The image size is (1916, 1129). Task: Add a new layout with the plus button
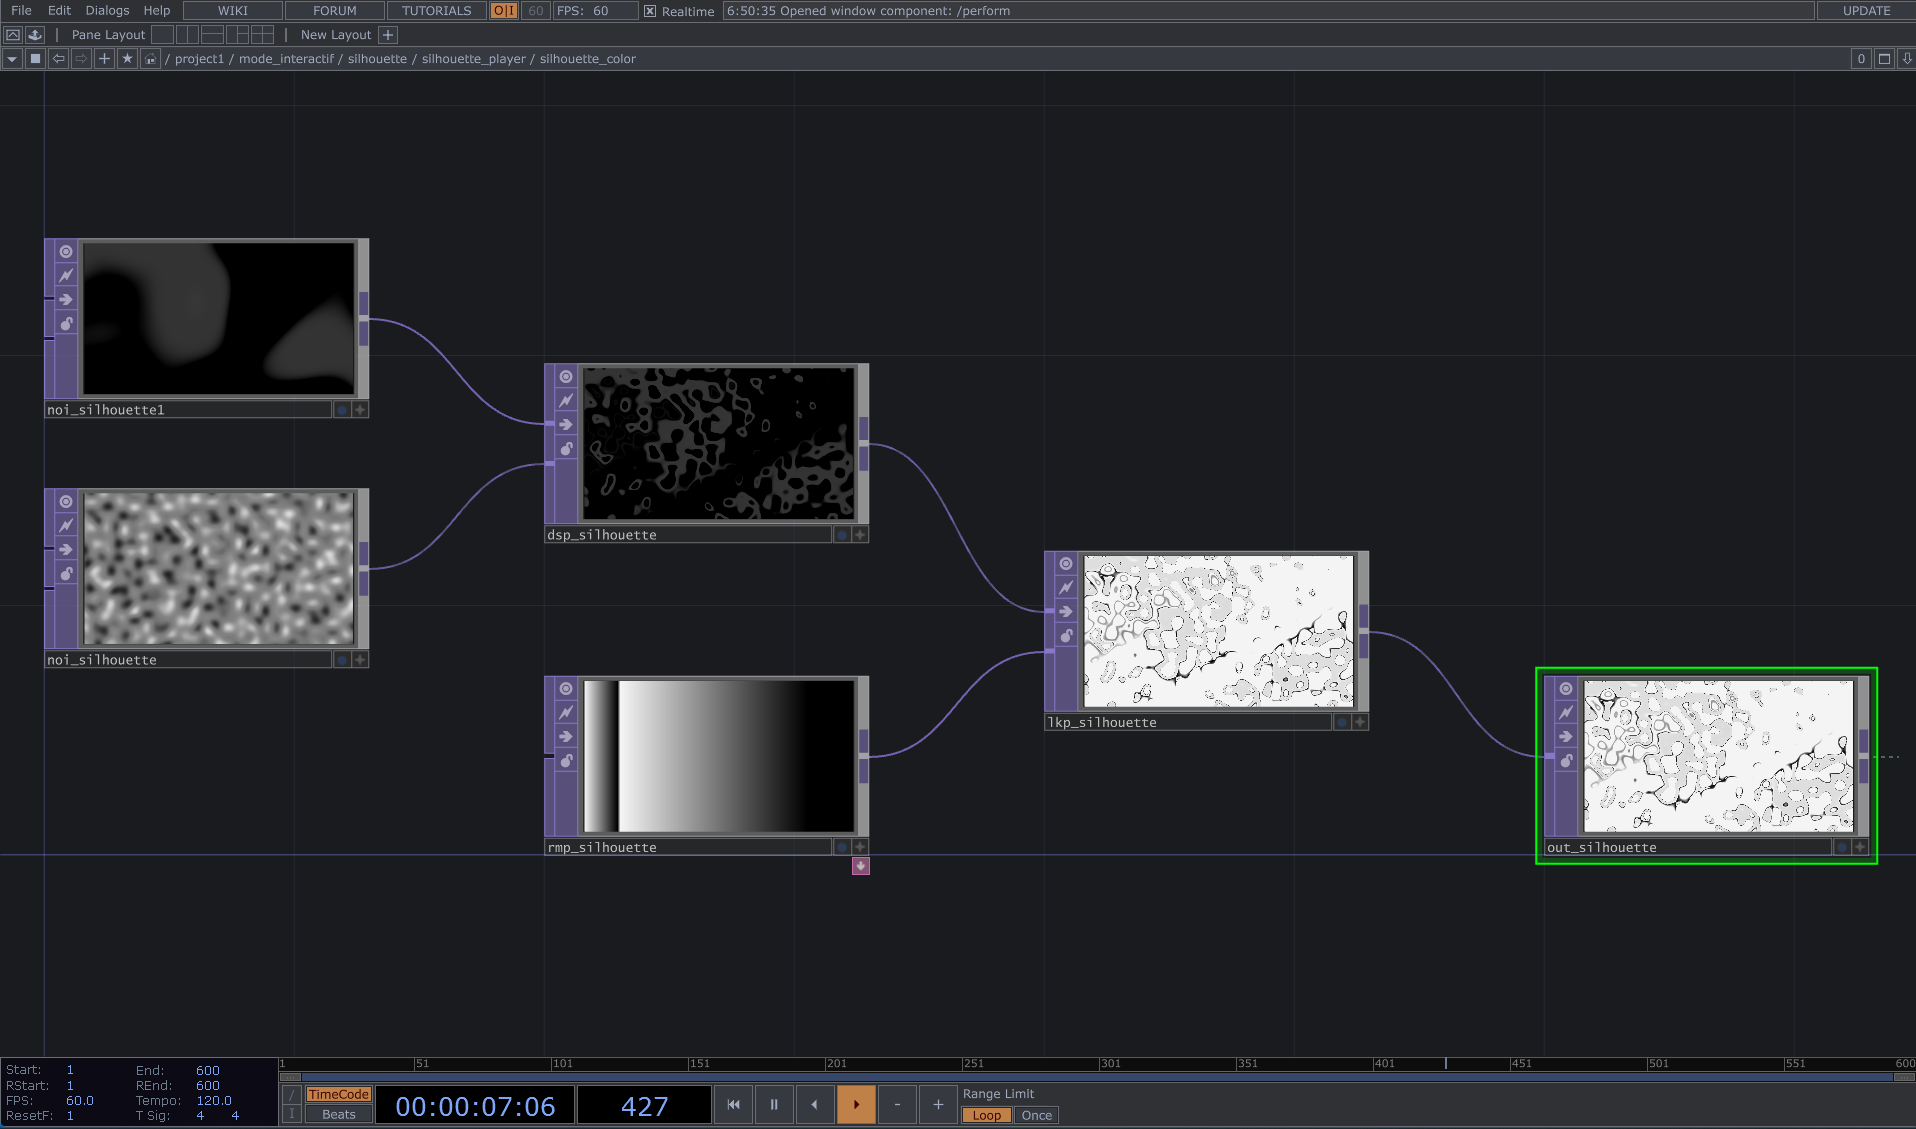(388, 35)
